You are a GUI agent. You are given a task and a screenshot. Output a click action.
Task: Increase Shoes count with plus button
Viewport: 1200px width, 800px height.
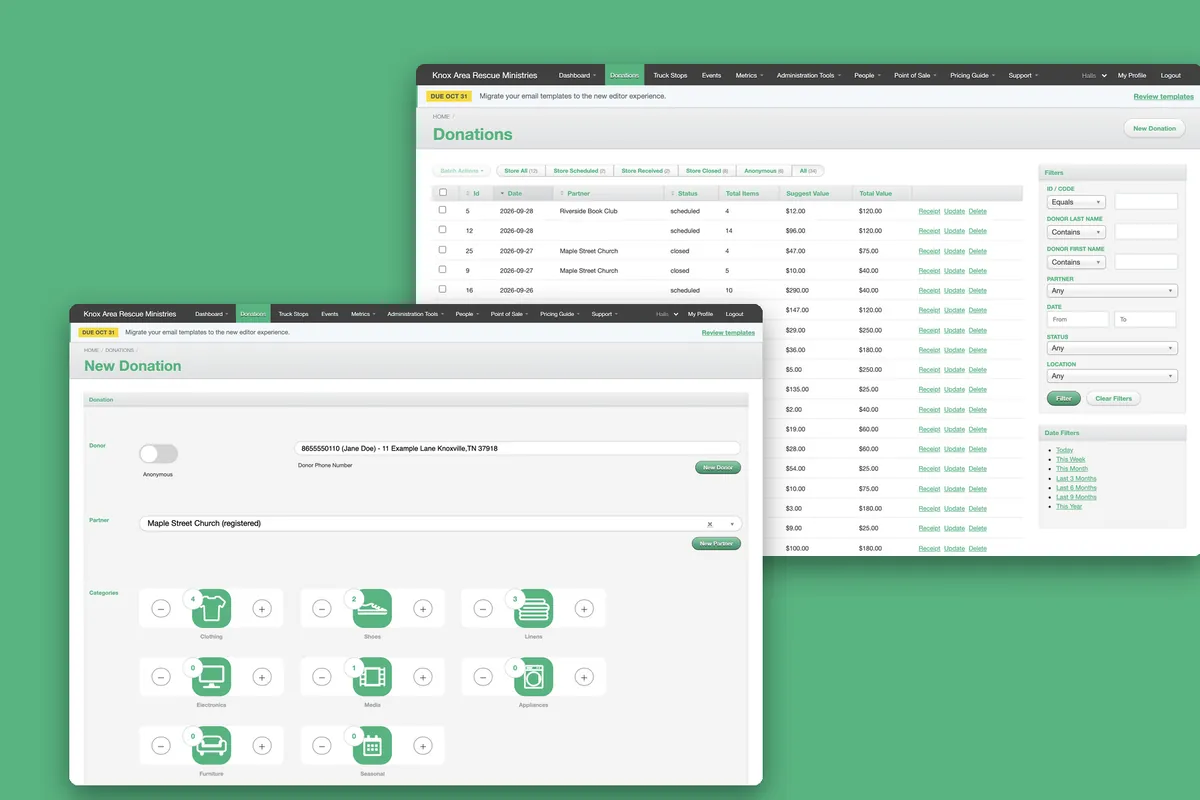pos(423,608)
